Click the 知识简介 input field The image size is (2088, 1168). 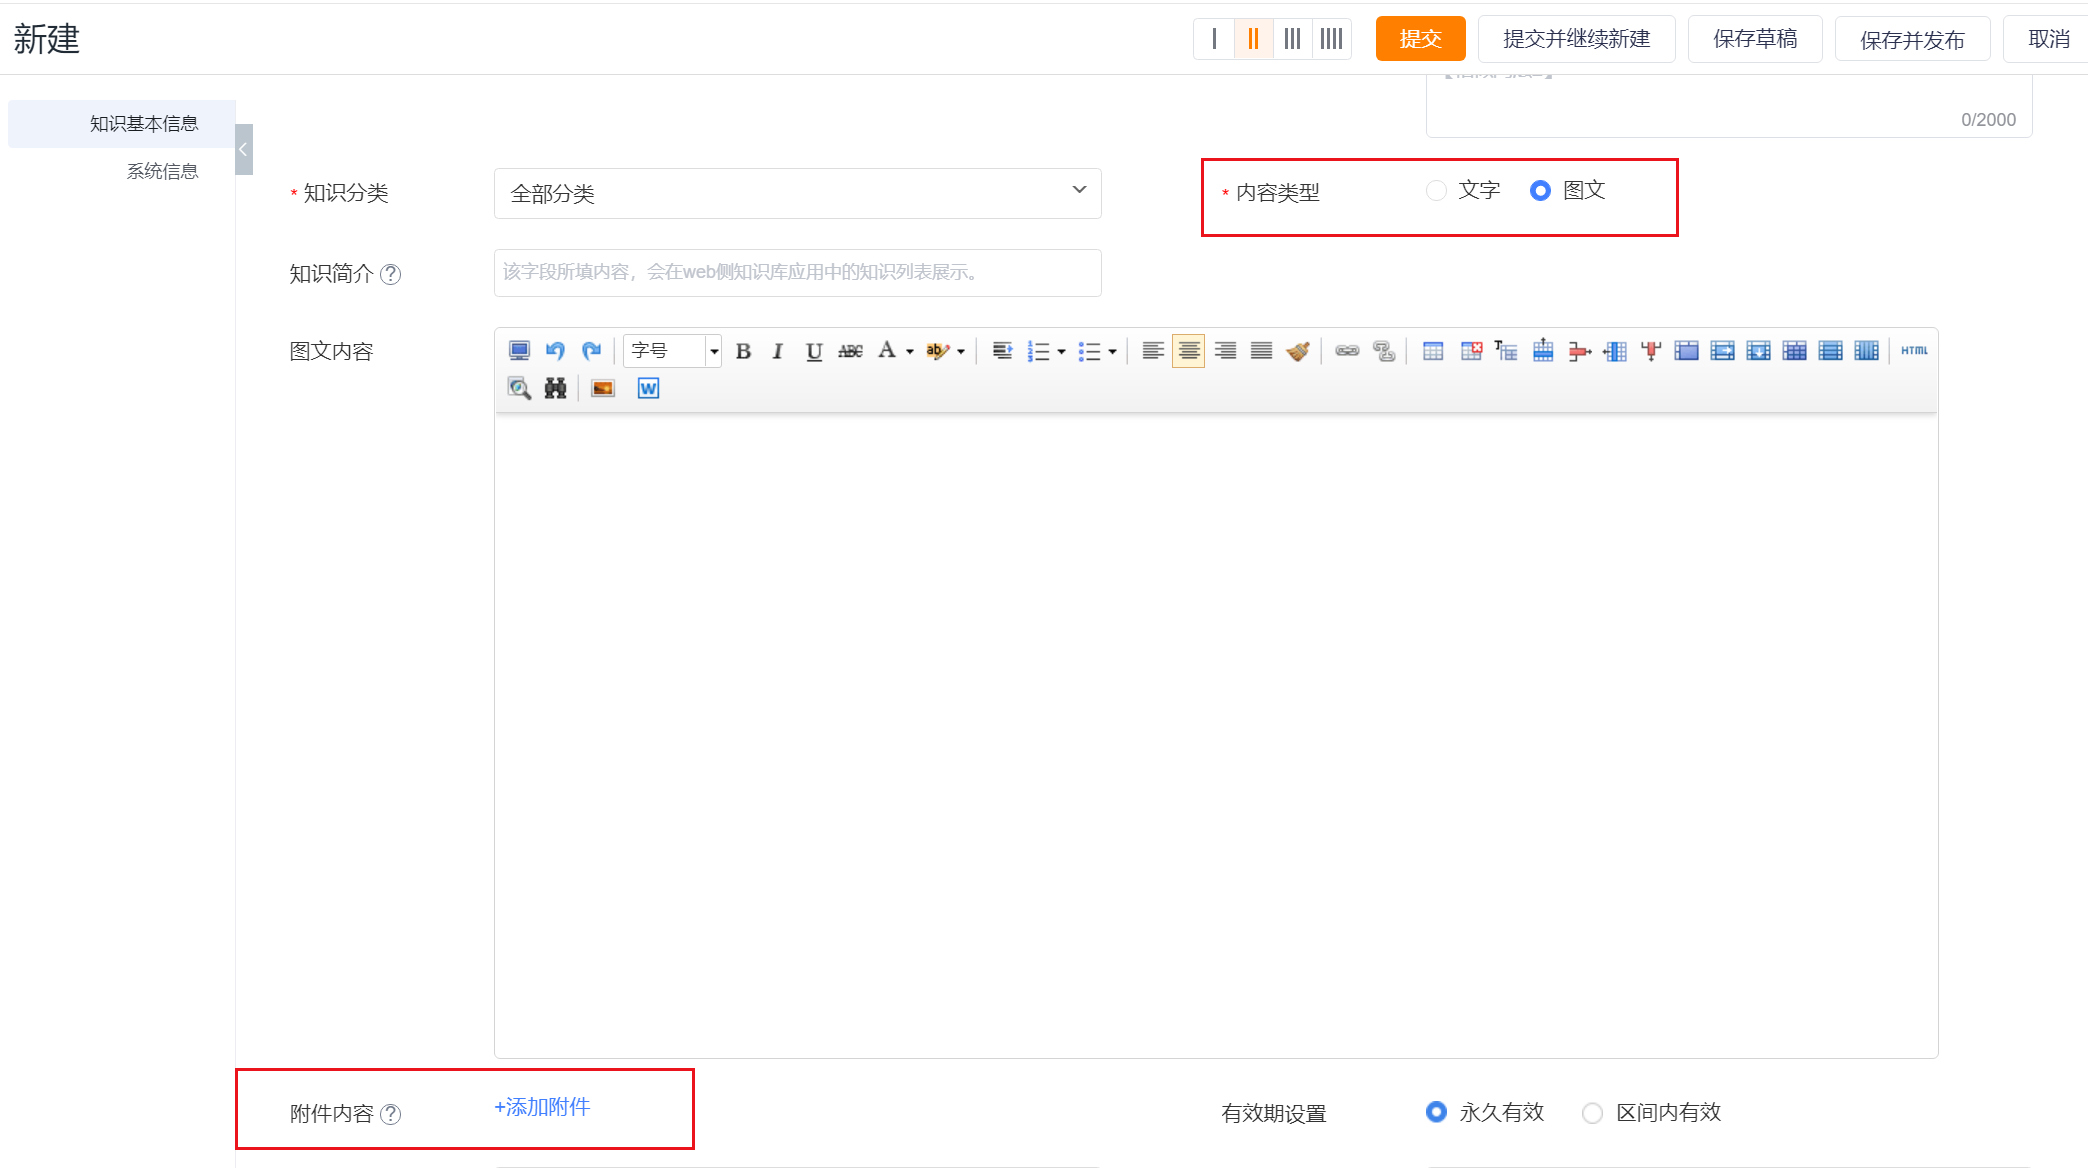point(797,273)
